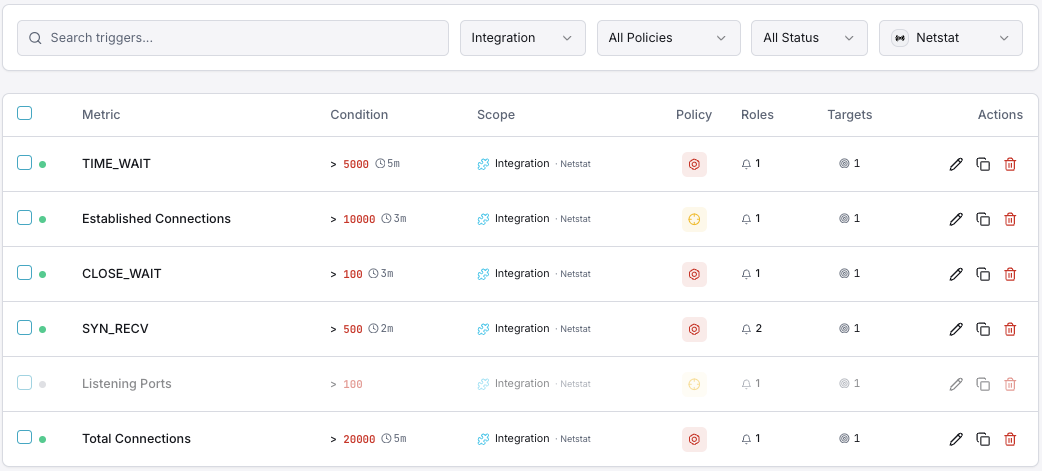The height and width of the screenshot is (471, 1042).
Task: Click the roles bell icon for SYN_RECV
Action: tap(746, 329)
